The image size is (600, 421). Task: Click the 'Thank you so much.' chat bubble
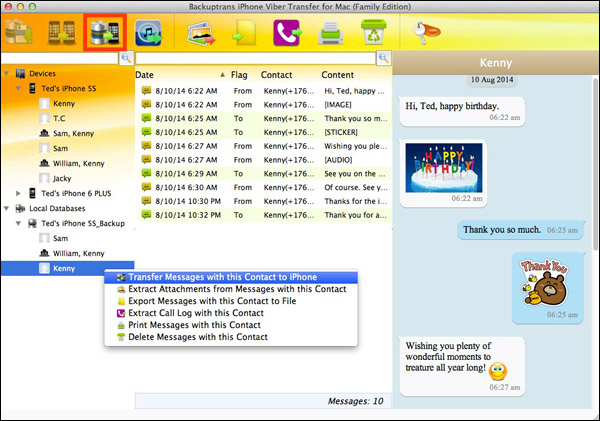pos(520,230)
